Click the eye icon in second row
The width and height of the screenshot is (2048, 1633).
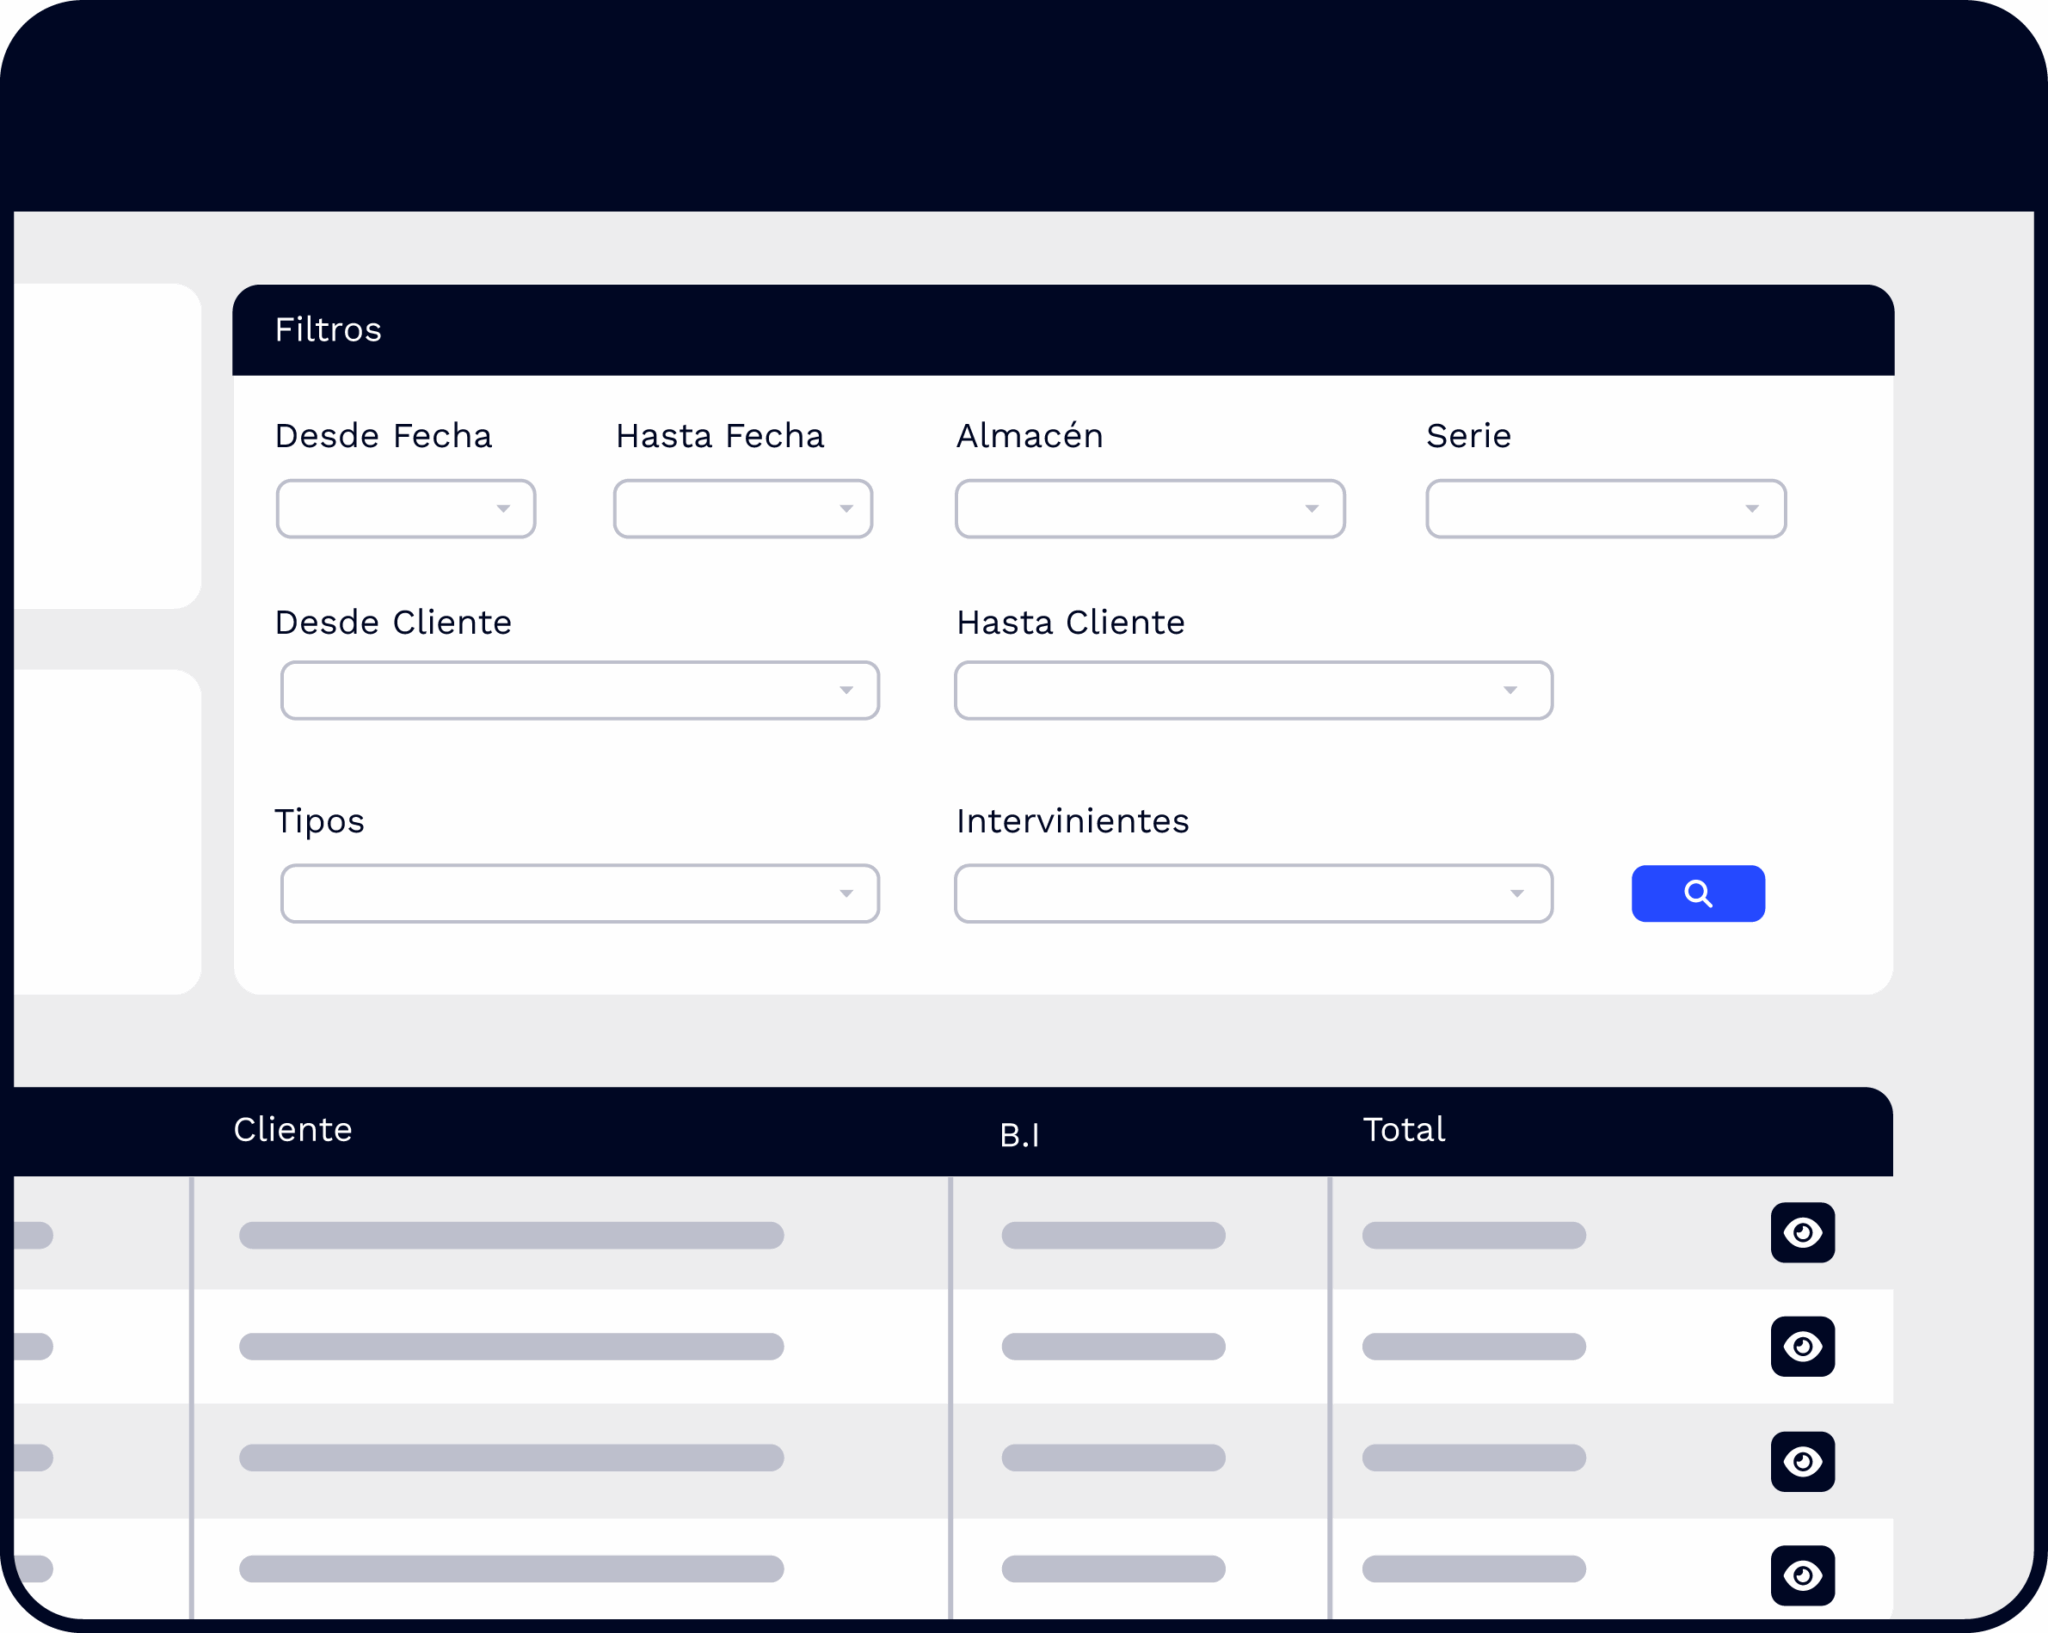pos(1802,1346)
